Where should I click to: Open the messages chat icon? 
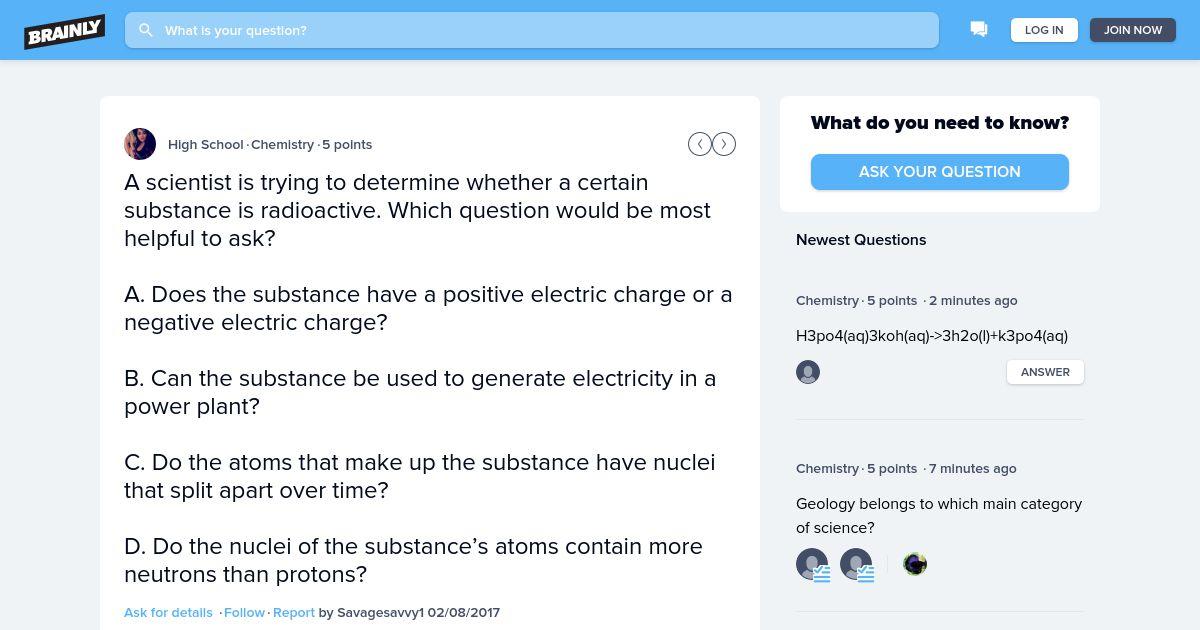tap(979, 30)
